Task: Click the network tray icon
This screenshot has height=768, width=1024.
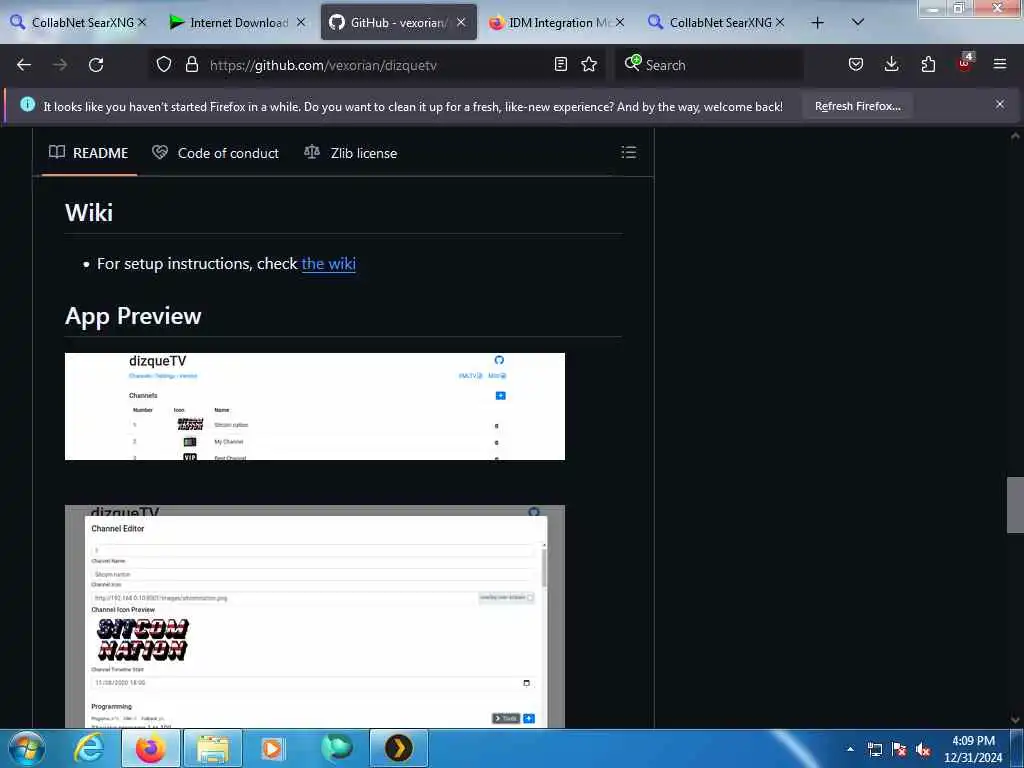Action: [874, 750]
